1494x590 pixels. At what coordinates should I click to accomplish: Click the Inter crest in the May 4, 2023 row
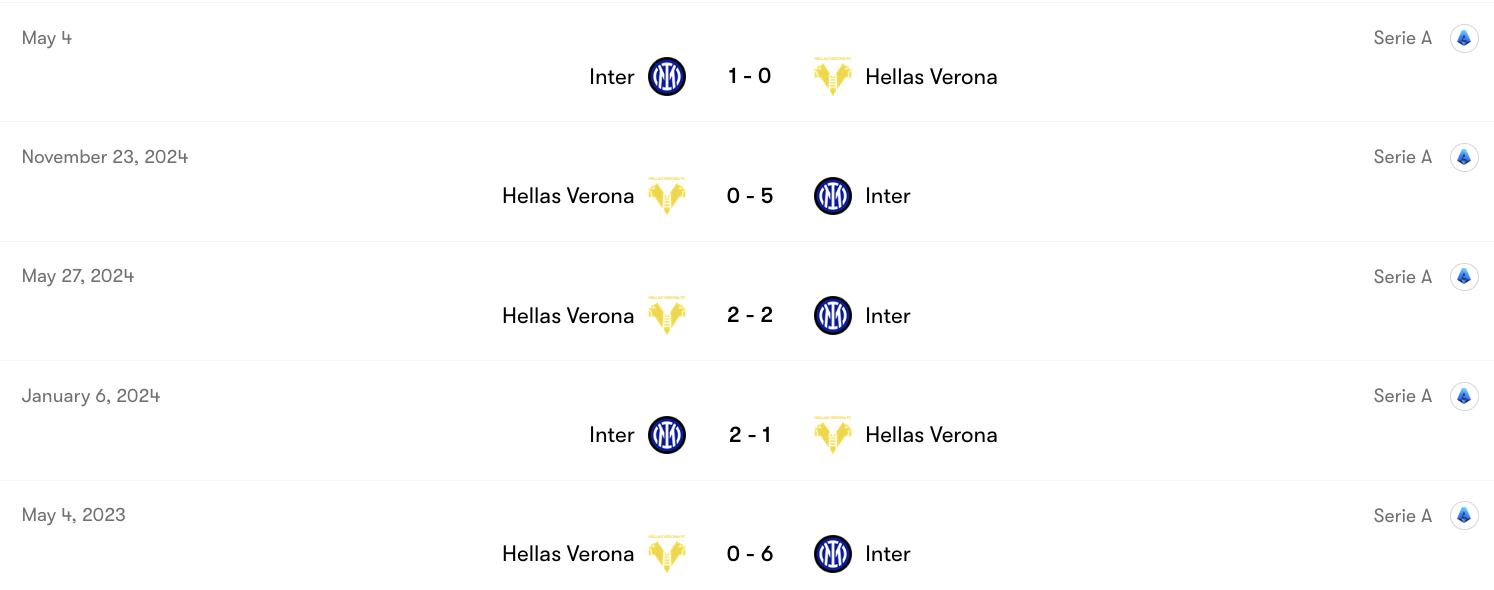click(x=832, y=553)
